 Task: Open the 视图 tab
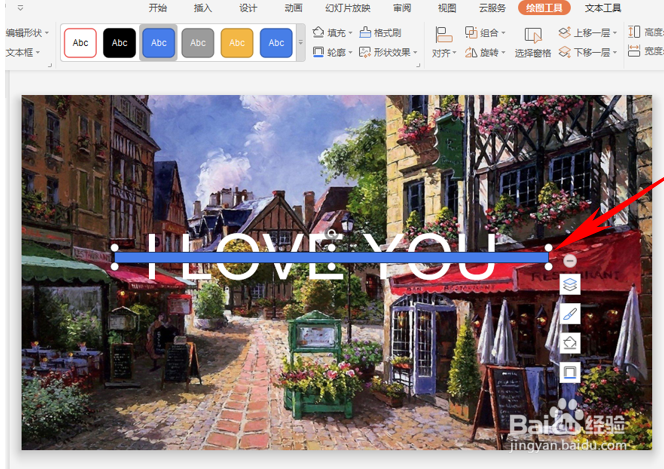tap(447, 8)
